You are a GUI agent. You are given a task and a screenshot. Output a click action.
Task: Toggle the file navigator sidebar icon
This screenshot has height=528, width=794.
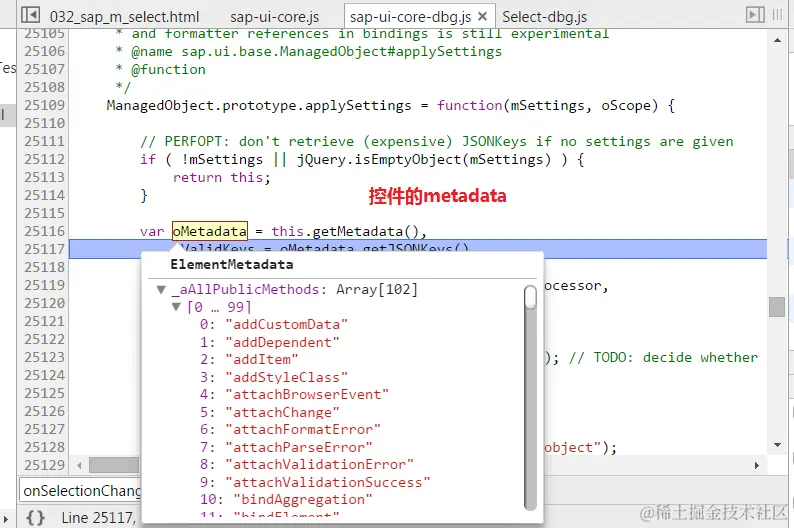pyautogui.click(x=30, y=15)
